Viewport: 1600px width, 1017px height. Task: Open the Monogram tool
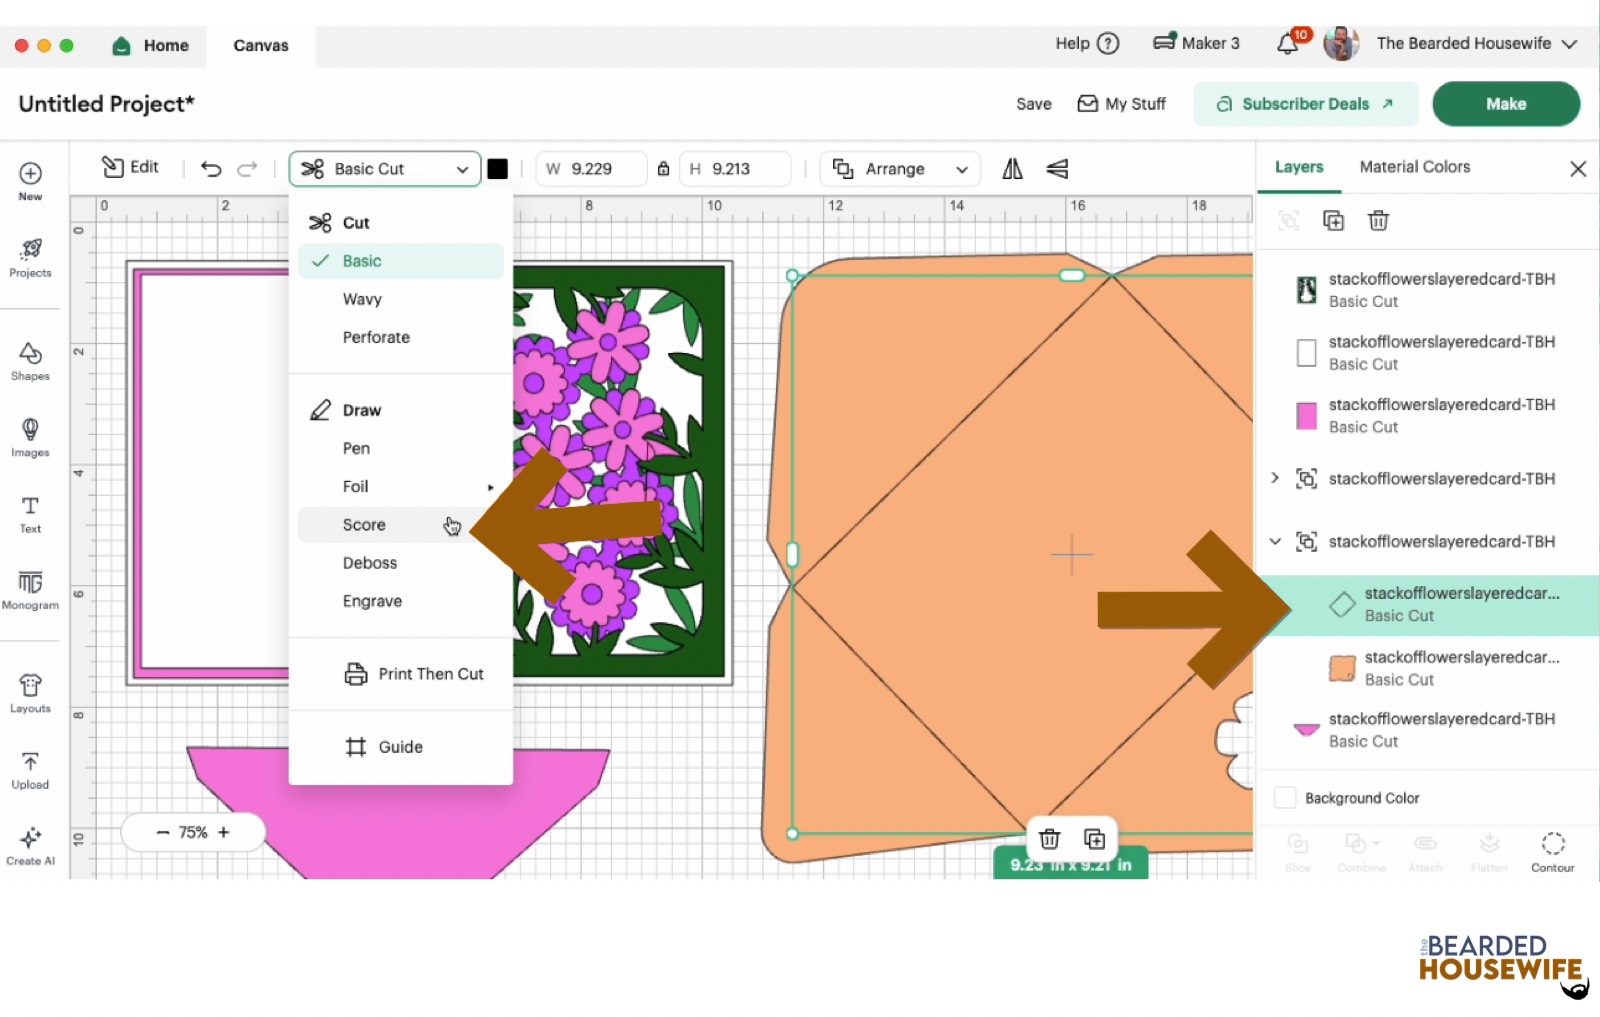click(x=30, y=589)
